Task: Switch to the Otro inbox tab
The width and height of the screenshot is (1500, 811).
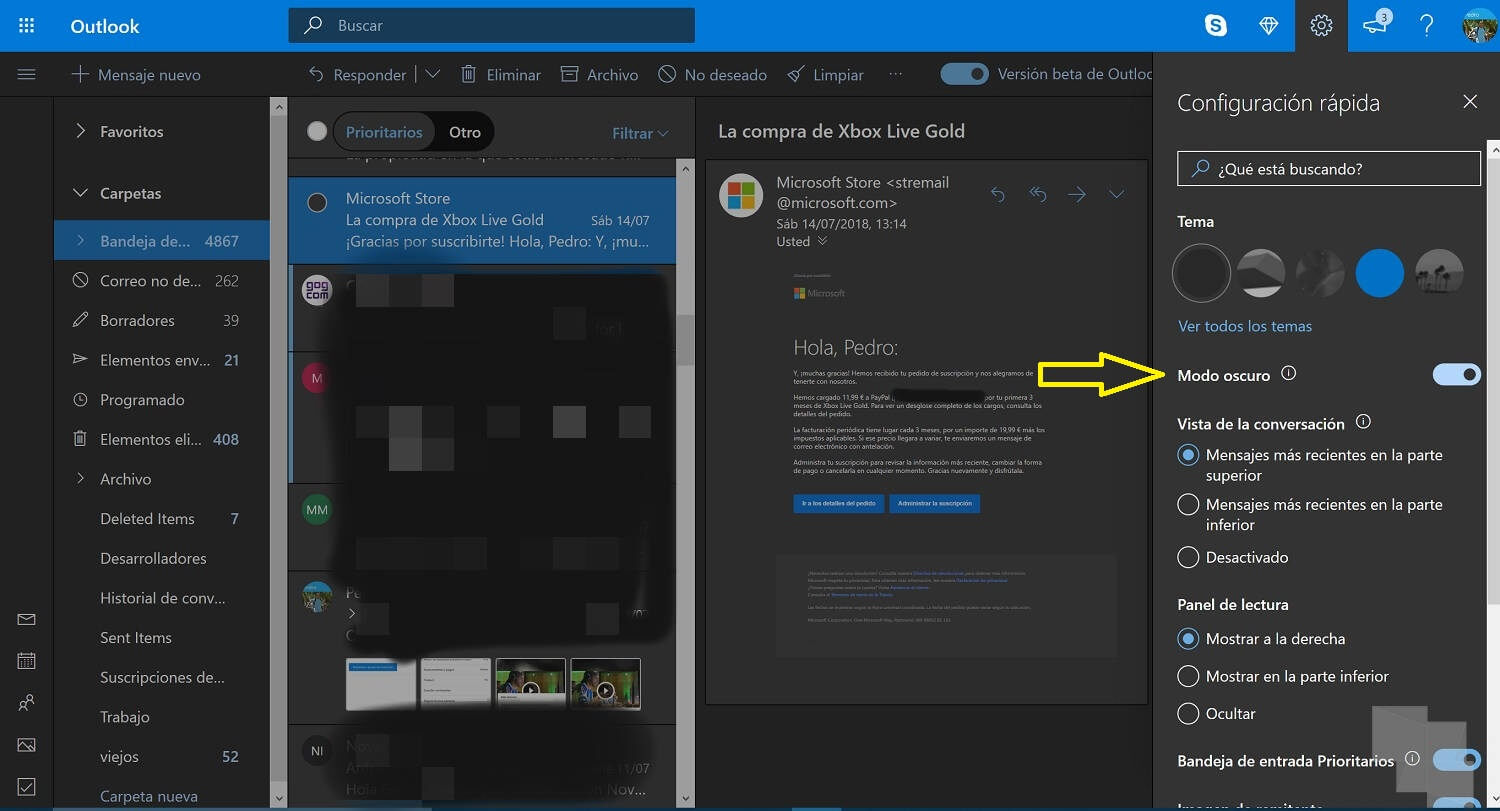Action: [x=465, y=132]
